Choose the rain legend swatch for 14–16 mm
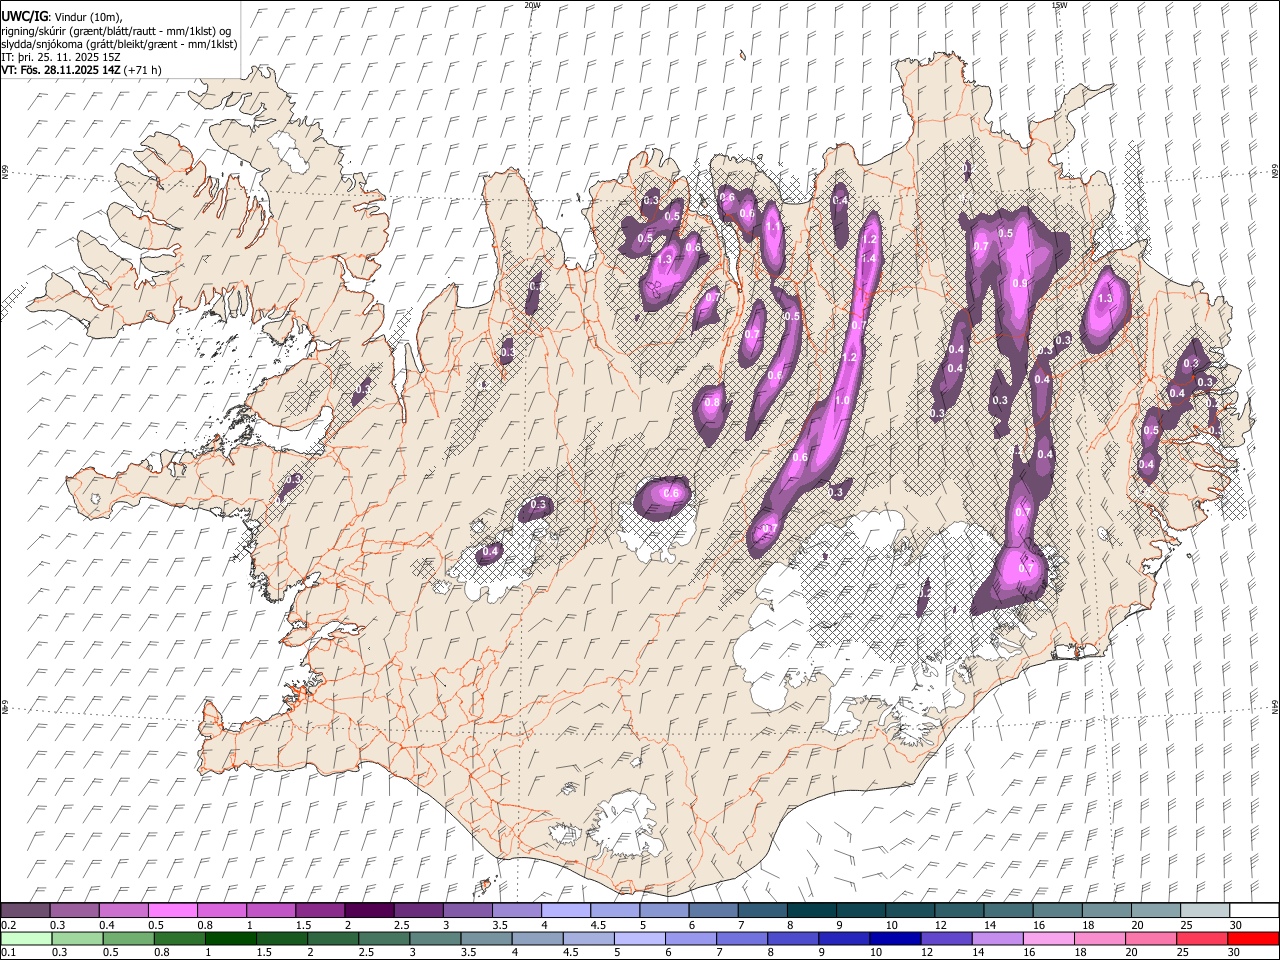 [x=997, y=938]
